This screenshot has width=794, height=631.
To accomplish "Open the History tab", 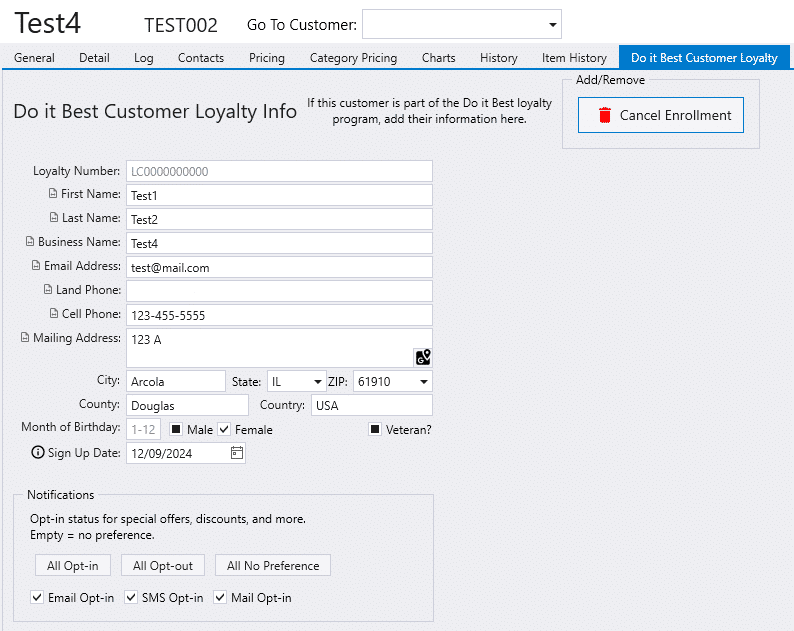I will point(499,58).
